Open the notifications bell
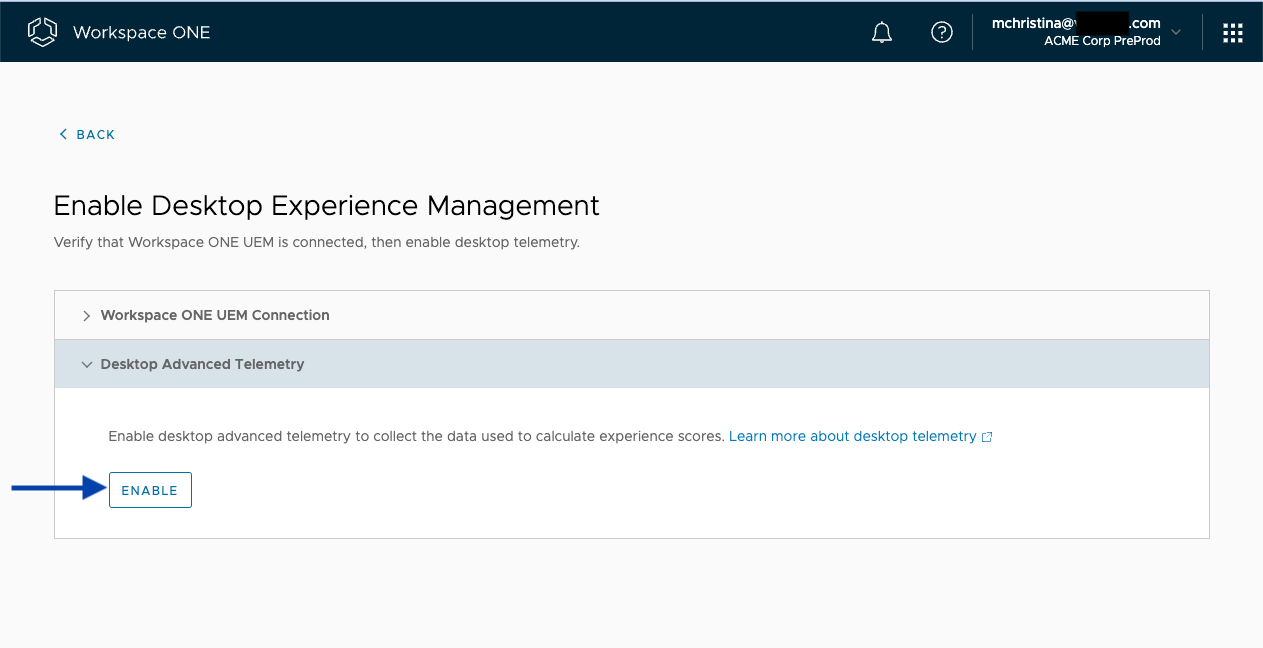 (881, 33)
